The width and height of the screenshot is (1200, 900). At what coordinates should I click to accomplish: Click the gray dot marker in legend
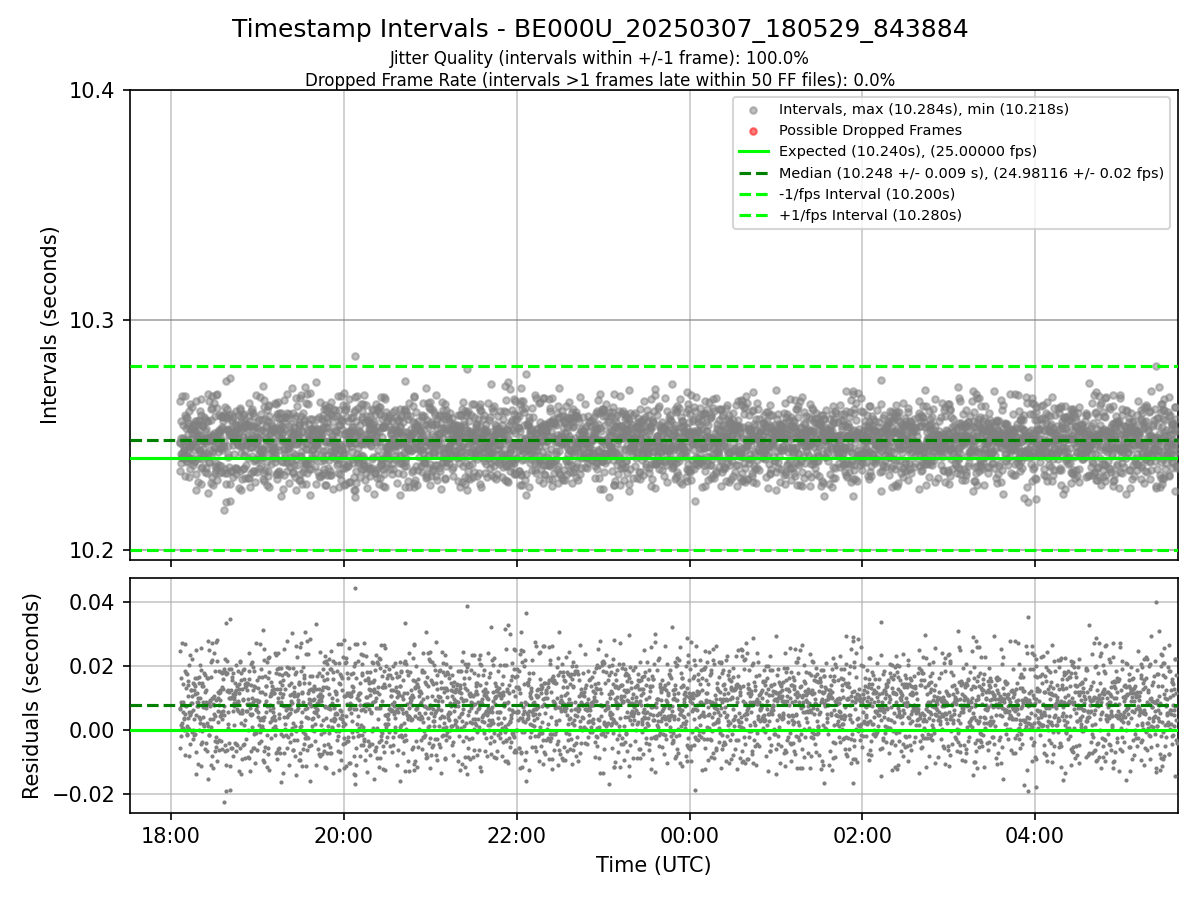754,110
